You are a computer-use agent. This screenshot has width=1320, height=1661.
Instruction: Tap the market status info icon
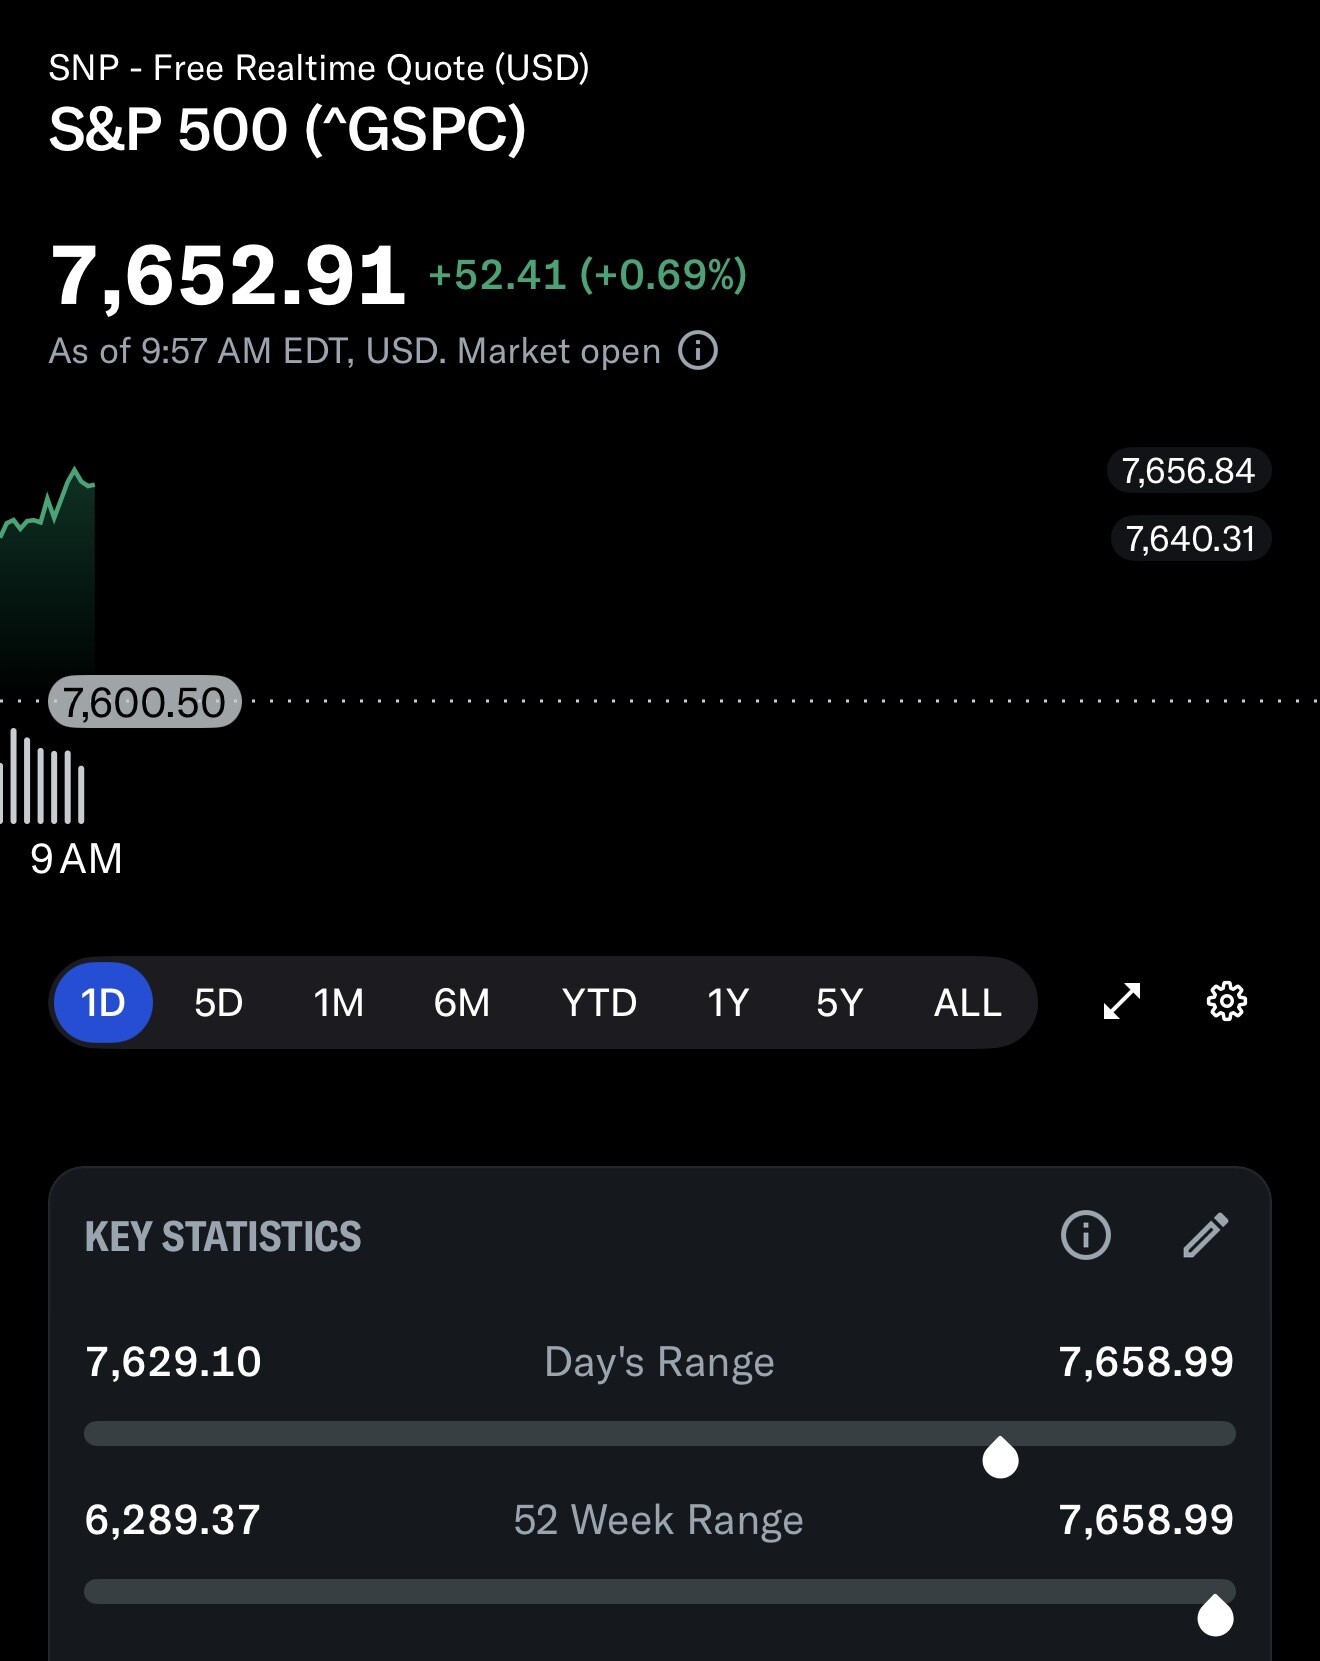coord(698,351)
